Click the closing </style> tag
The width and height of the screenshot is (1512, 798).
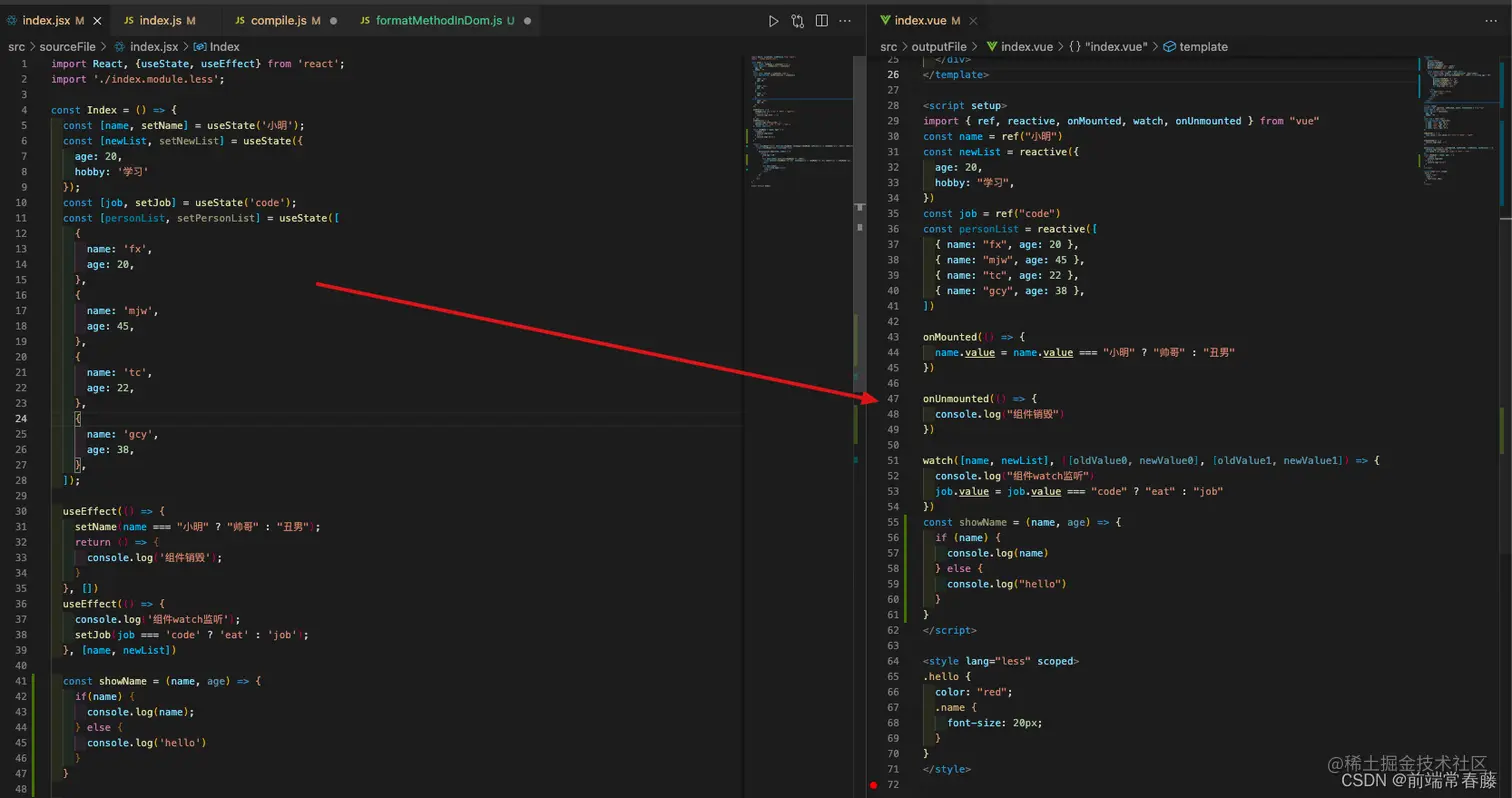click(947, 769)
